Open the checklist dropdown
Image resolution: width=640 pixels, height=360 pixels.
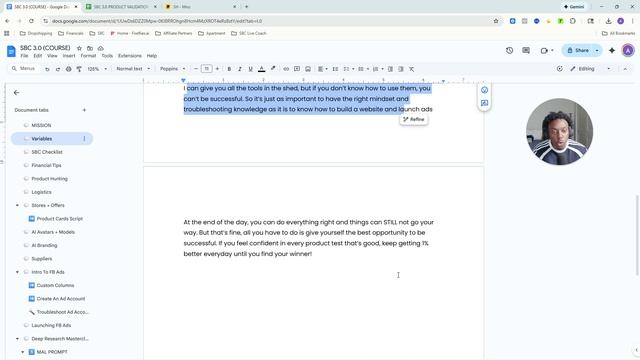348,69
